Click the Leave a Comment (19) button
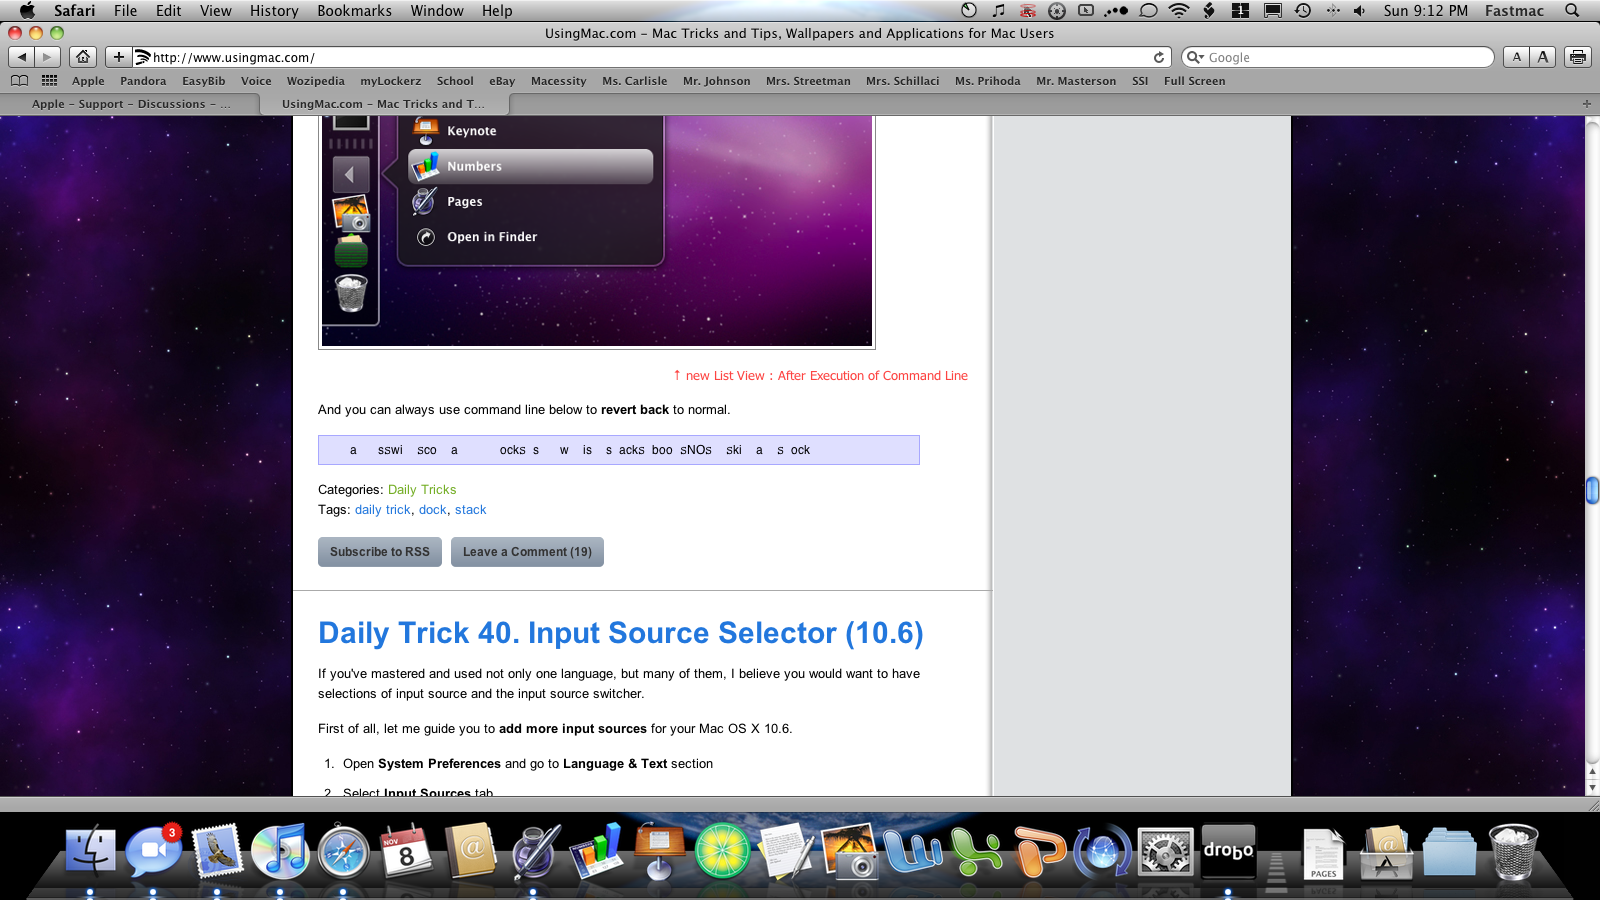 point(527,552)
